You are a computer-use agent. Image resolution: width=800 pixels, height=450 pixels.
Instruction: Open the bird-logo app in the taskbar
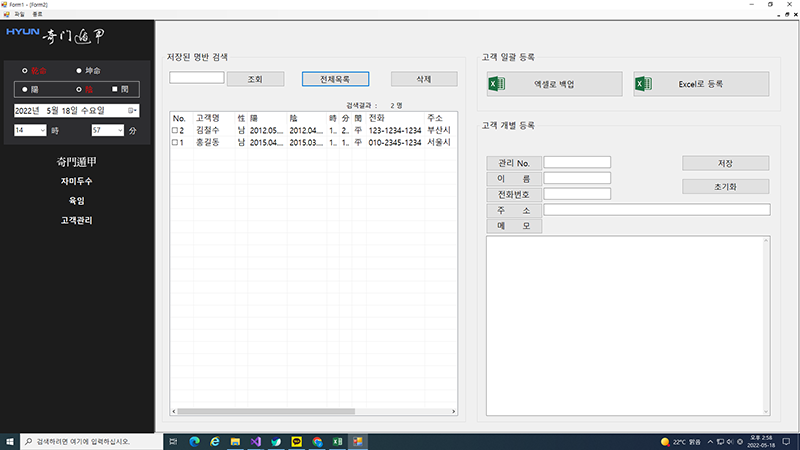click(x=276, y=441)
